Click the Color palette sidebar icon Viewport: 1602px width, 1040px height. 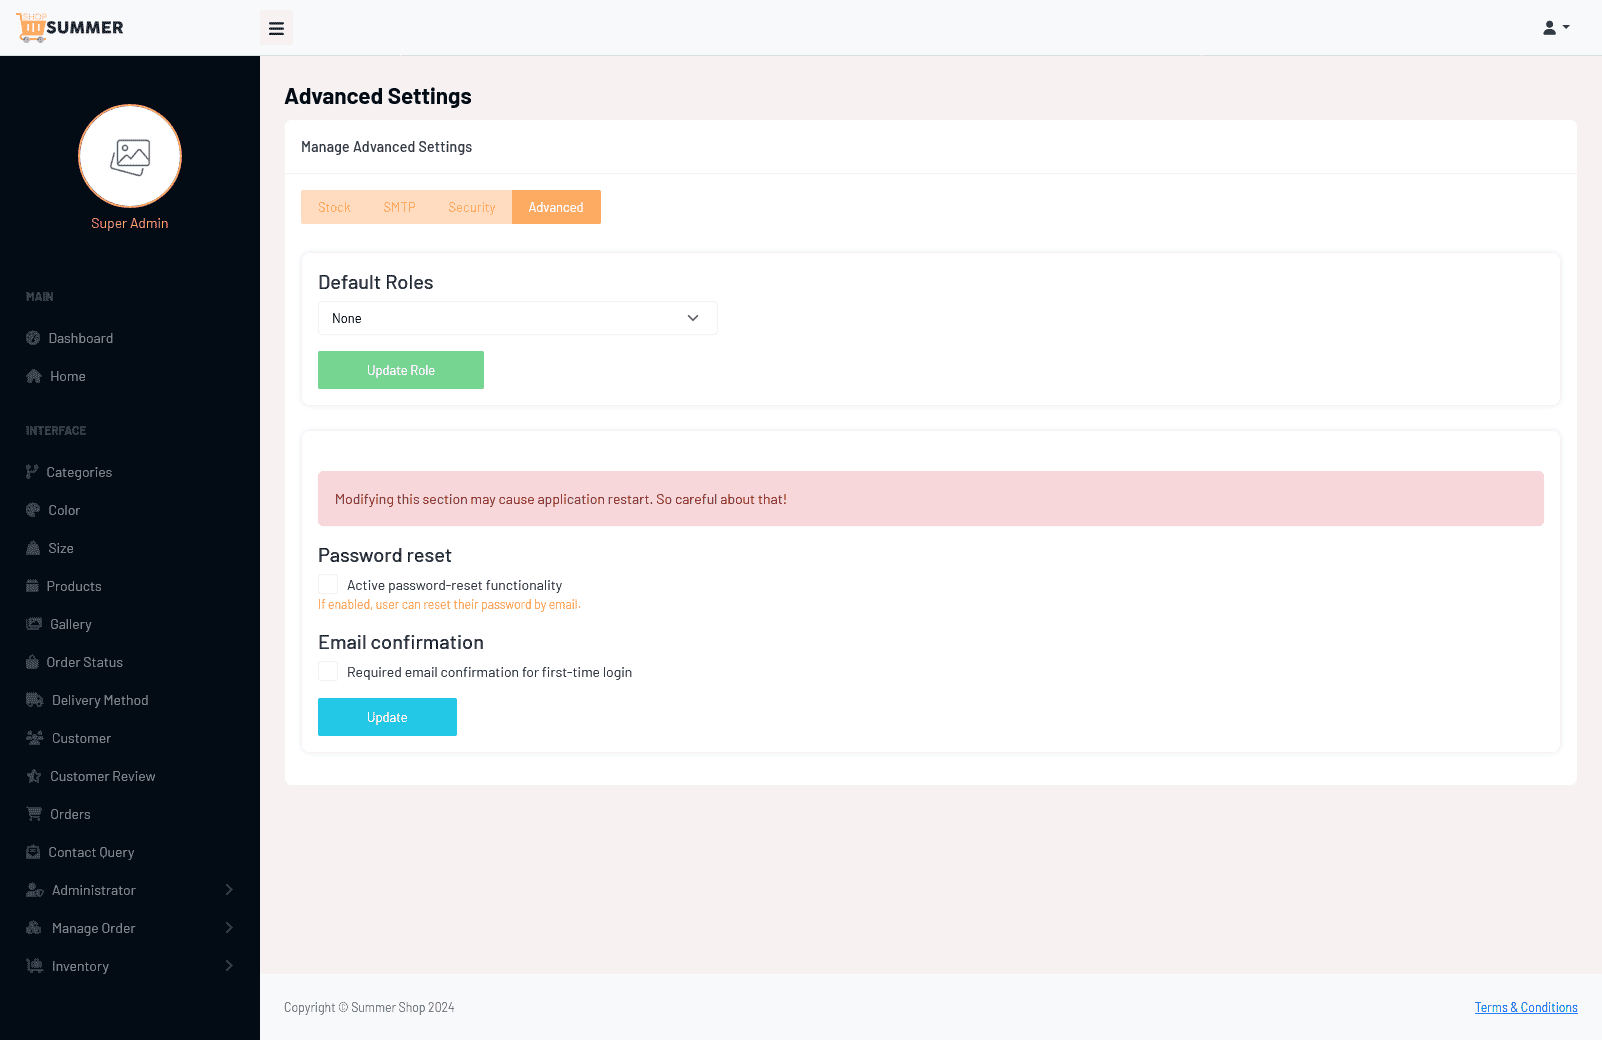pyautogui.click(x=33, y=510)
